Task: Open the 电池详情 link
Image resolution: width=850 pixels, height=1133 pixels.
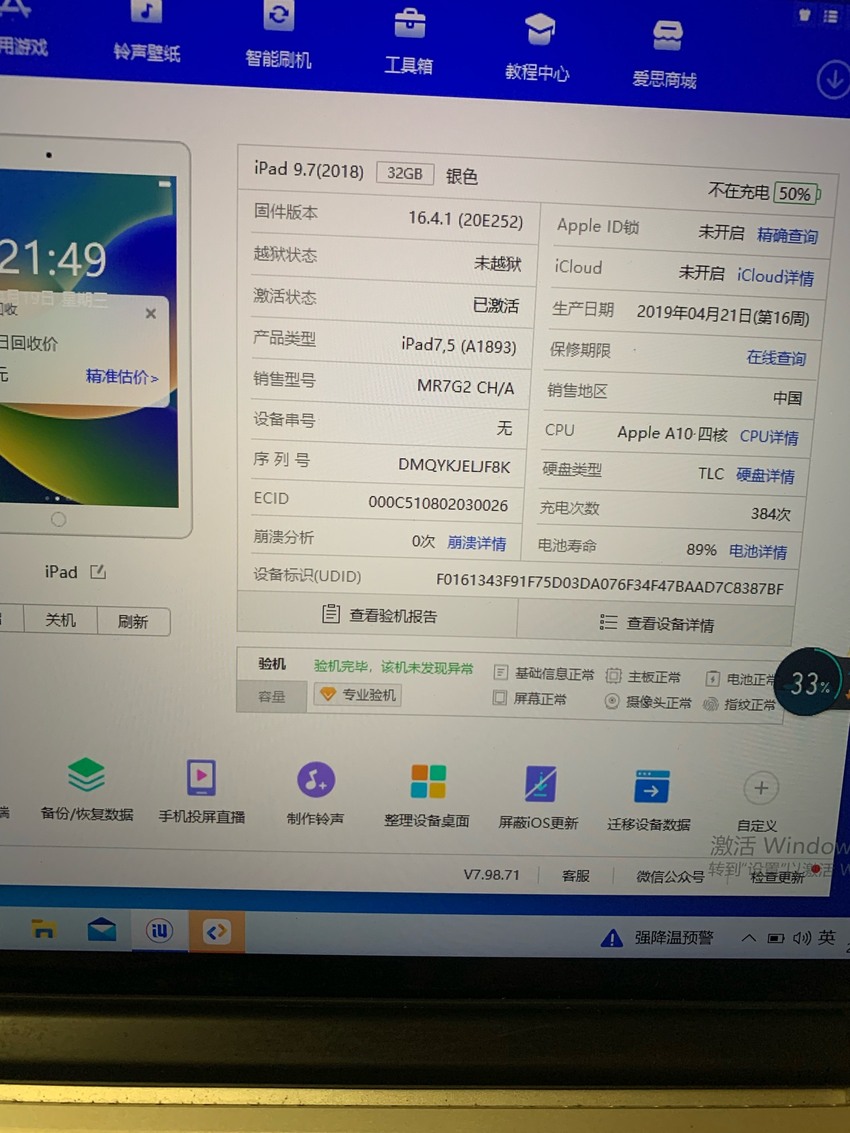Action: (x=757, y=551)
